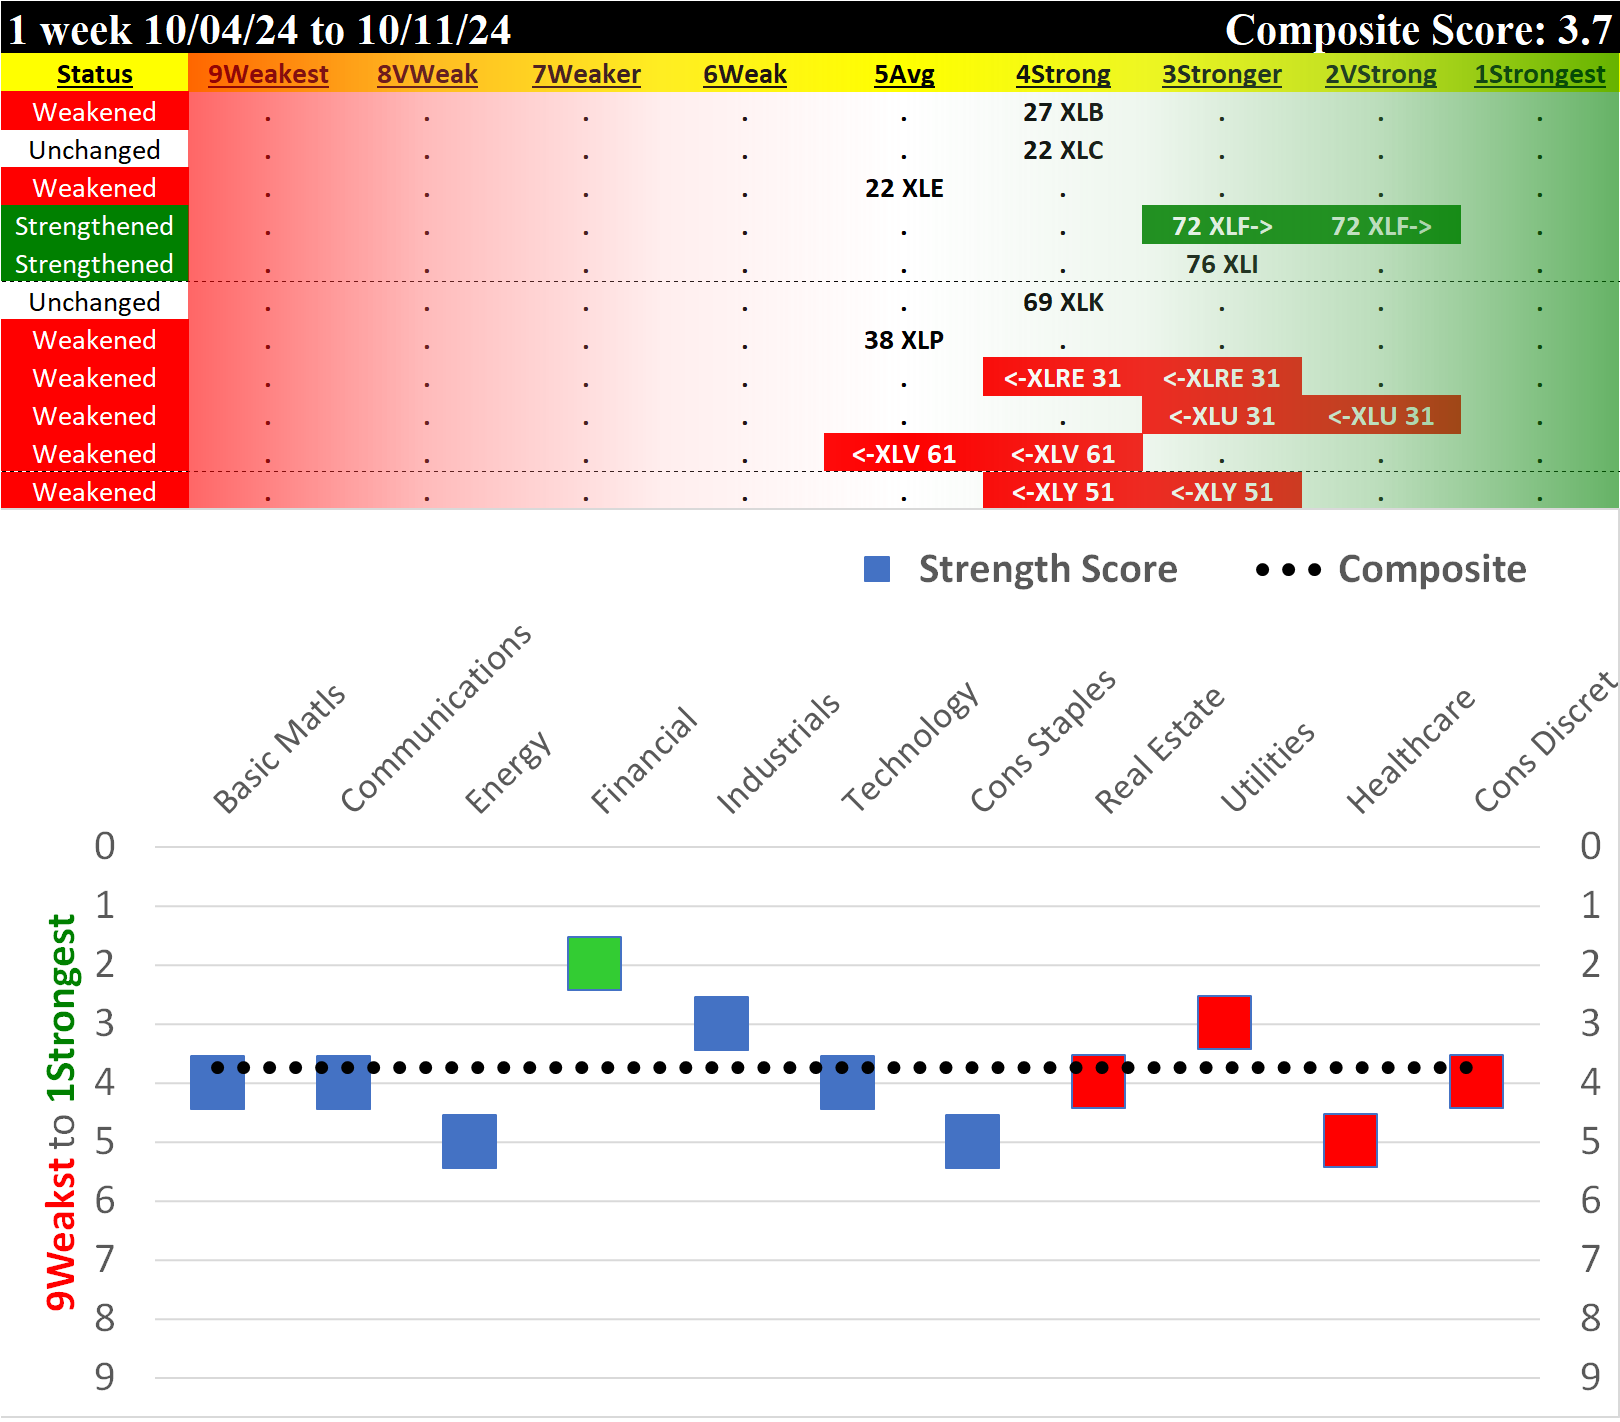Open the 1Strongest column header

[x=1539, y=74]
